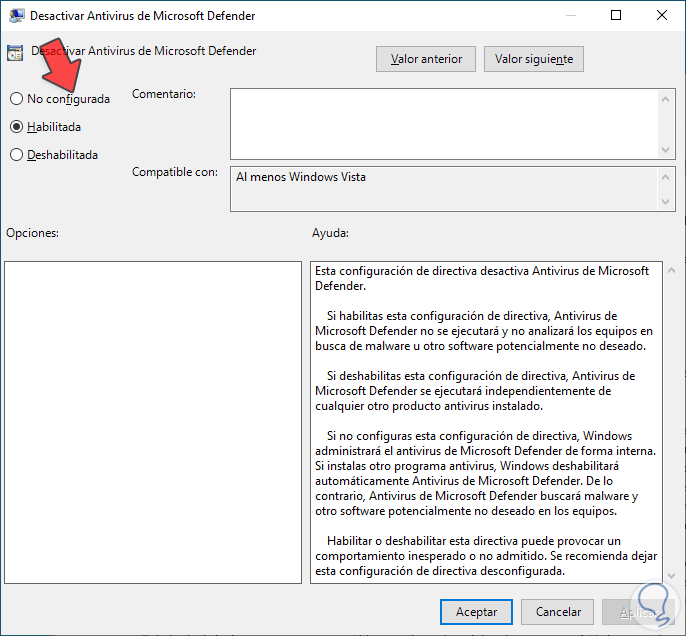Screen dimensions: 686x636
Task: Minimize the dialog window
Action: (x=570, y=15)
